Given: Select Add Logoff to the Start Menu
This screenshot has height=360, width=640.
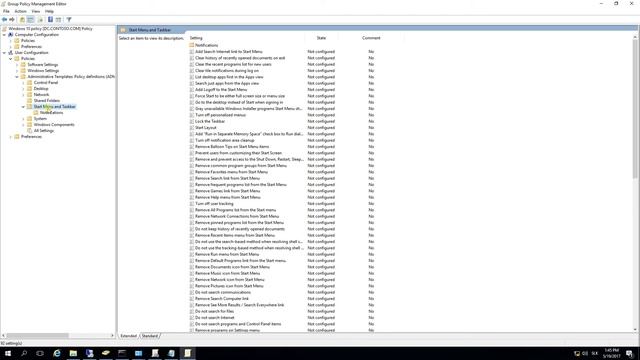Looking at the screenshot, I should 221,90.
